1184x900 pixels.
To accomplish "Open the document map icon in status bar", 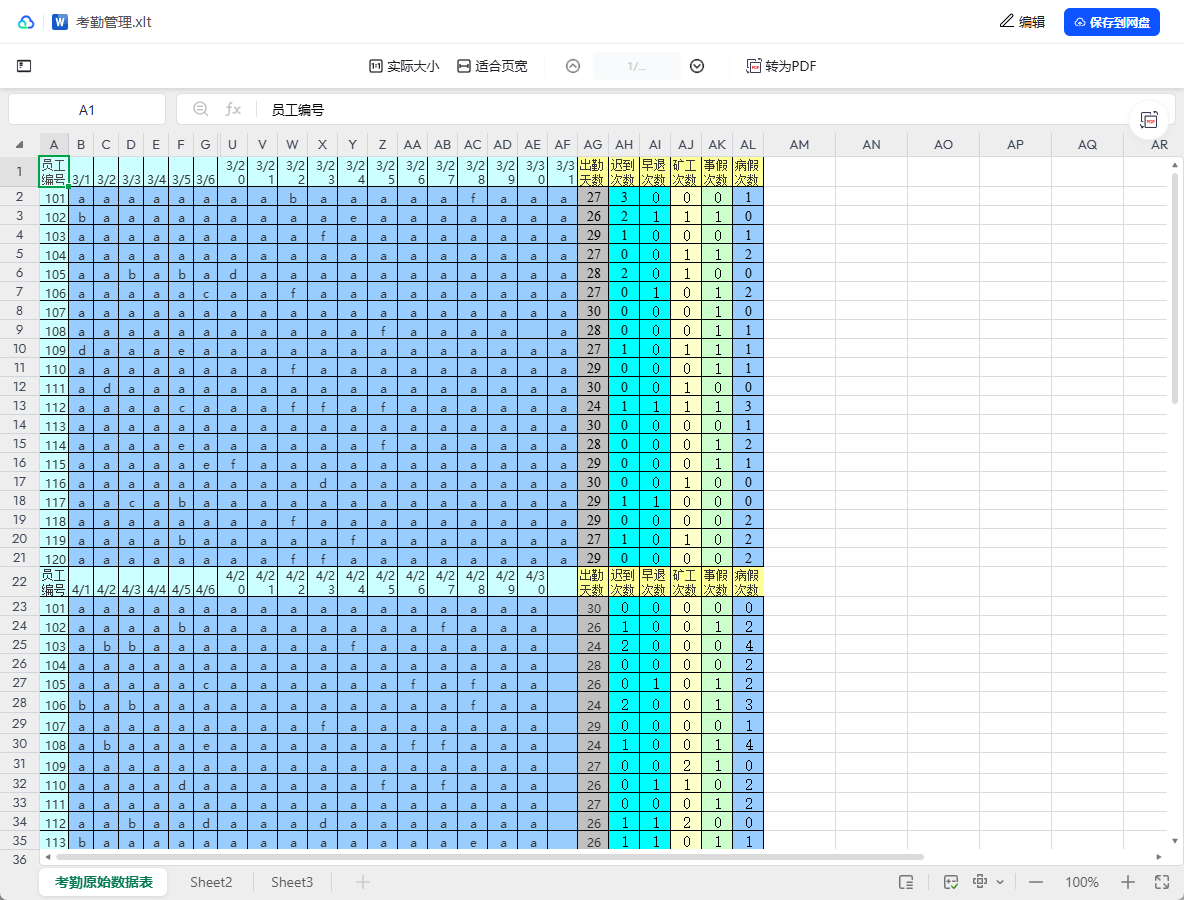I will coord(905,882).
